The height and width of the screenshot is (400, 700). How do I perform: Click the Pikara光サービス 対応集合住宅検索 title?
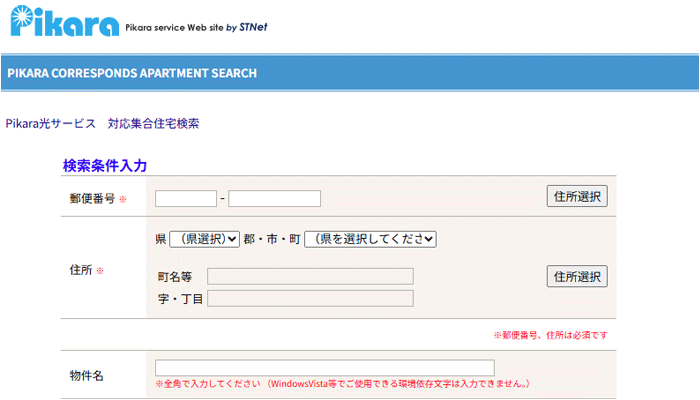tap(102, 123)
